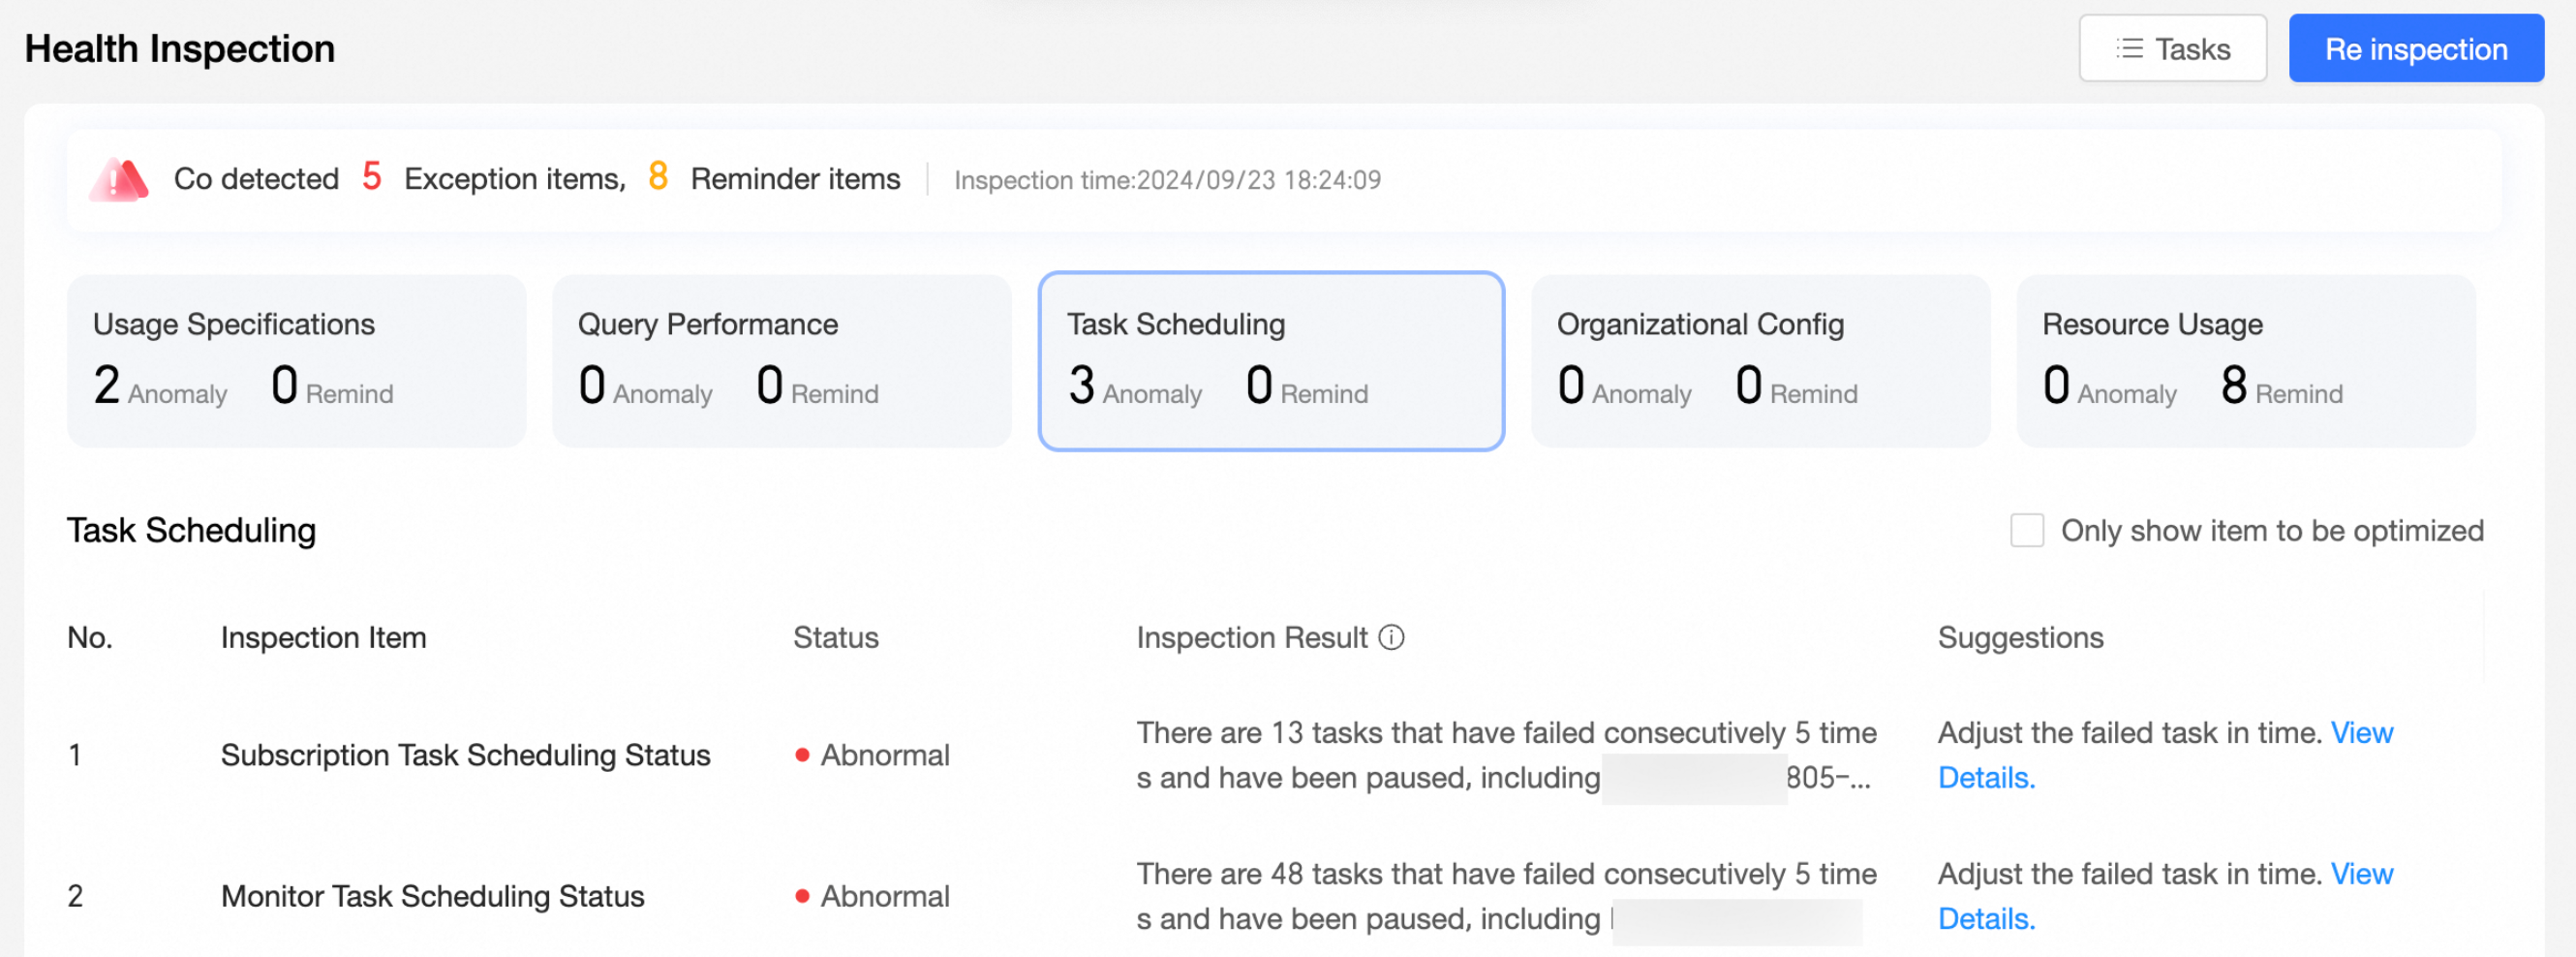Screen dimensions: 2576x957
Task: Select the Resource Usage card
Action: click(2246, 361)
